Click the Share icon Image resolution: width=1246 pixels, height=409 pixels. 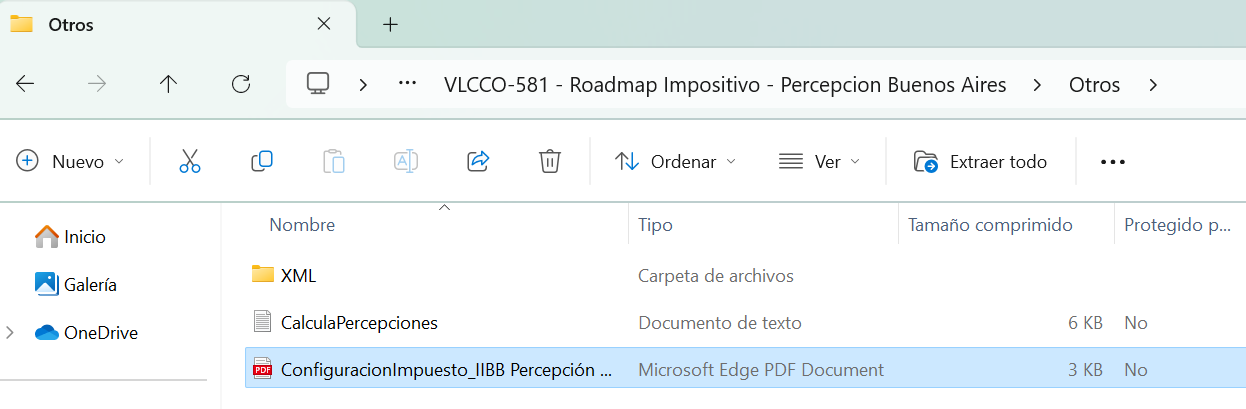[478, 161]
